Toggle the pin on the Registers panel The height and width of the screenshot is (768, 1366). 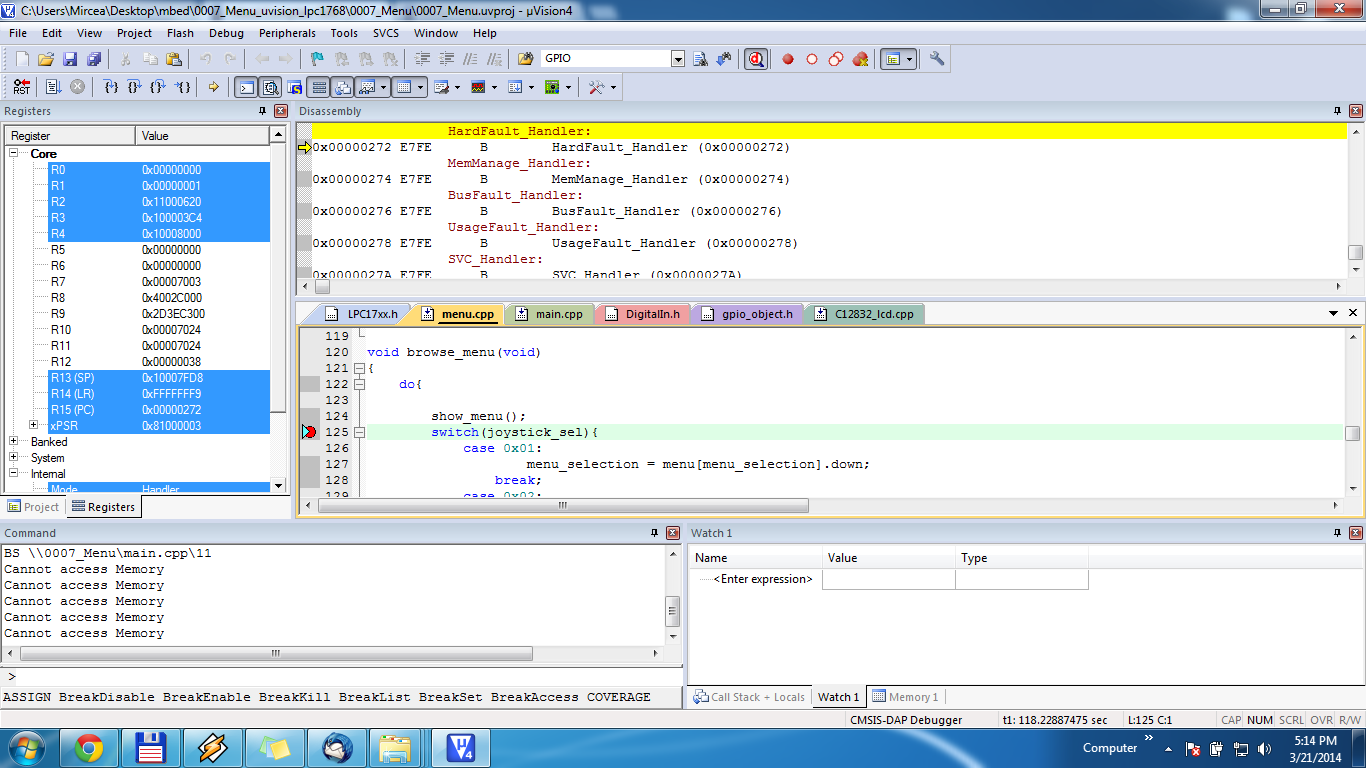263,111
